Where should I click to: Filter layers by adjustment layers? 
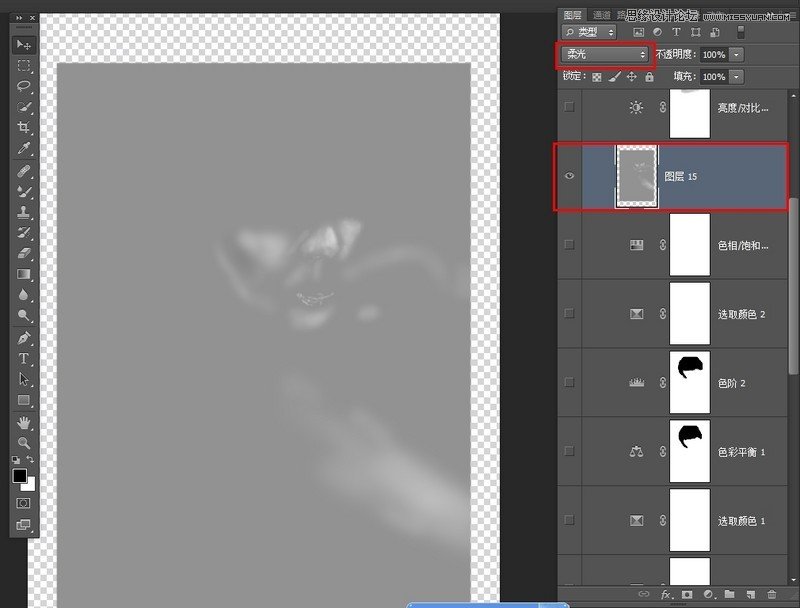click(658, 32)
